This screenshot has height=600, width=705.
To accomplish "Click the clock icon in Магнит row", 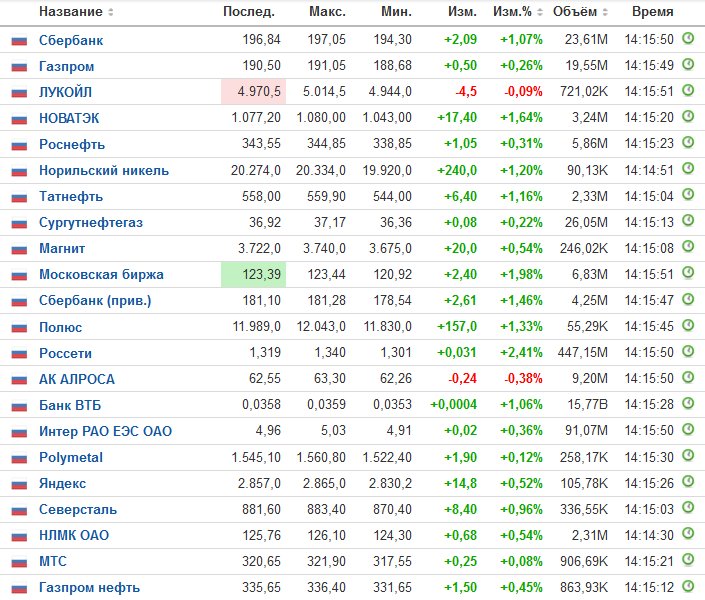I will [x=688, y=247].
